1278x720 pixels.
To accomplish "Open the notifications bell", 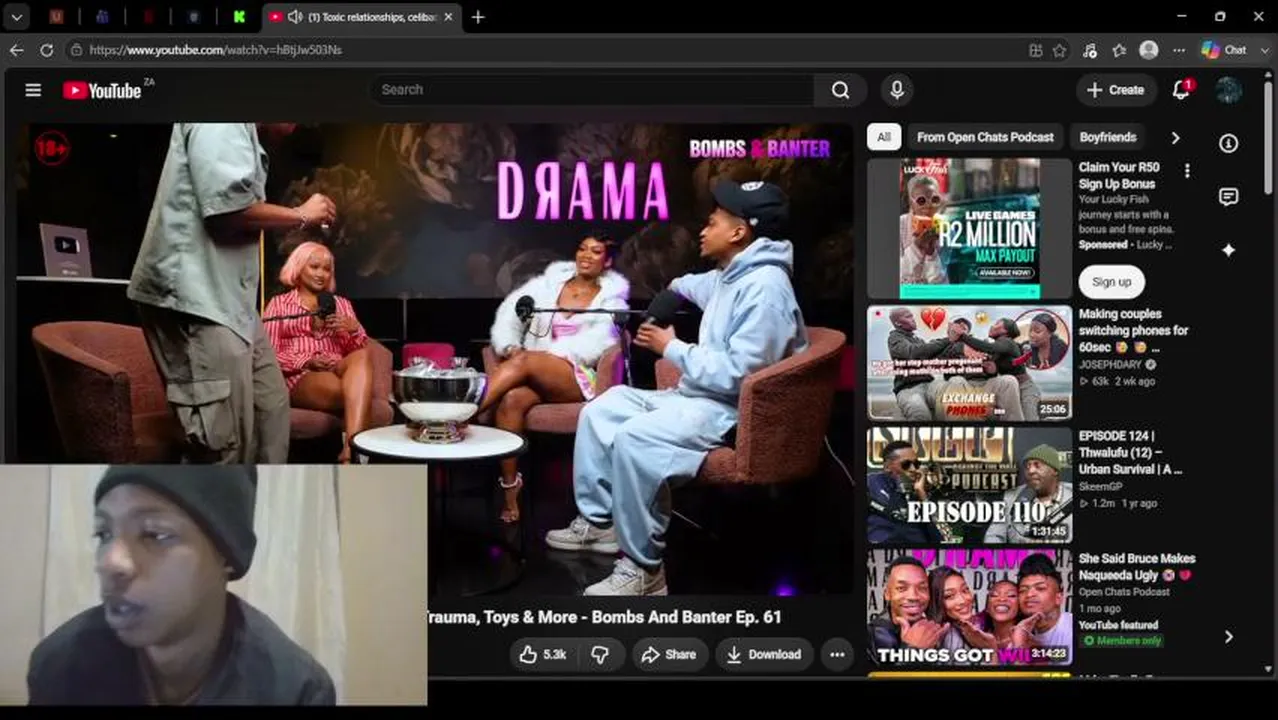I will pos(1181,89).
